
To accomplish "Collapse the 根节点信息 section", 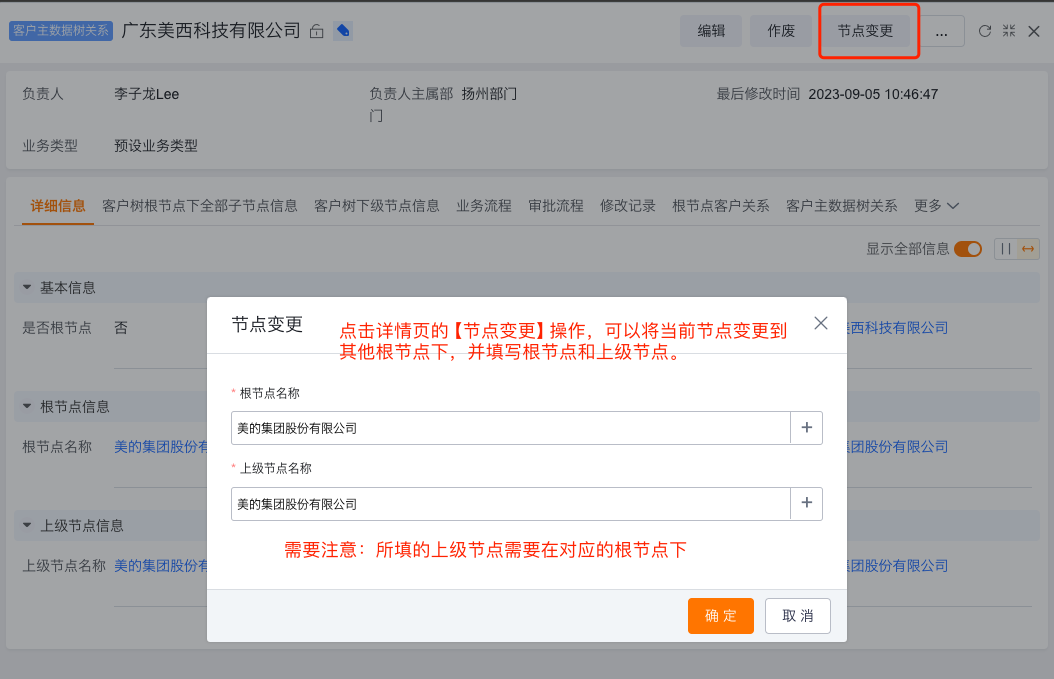I will point(27,406).
